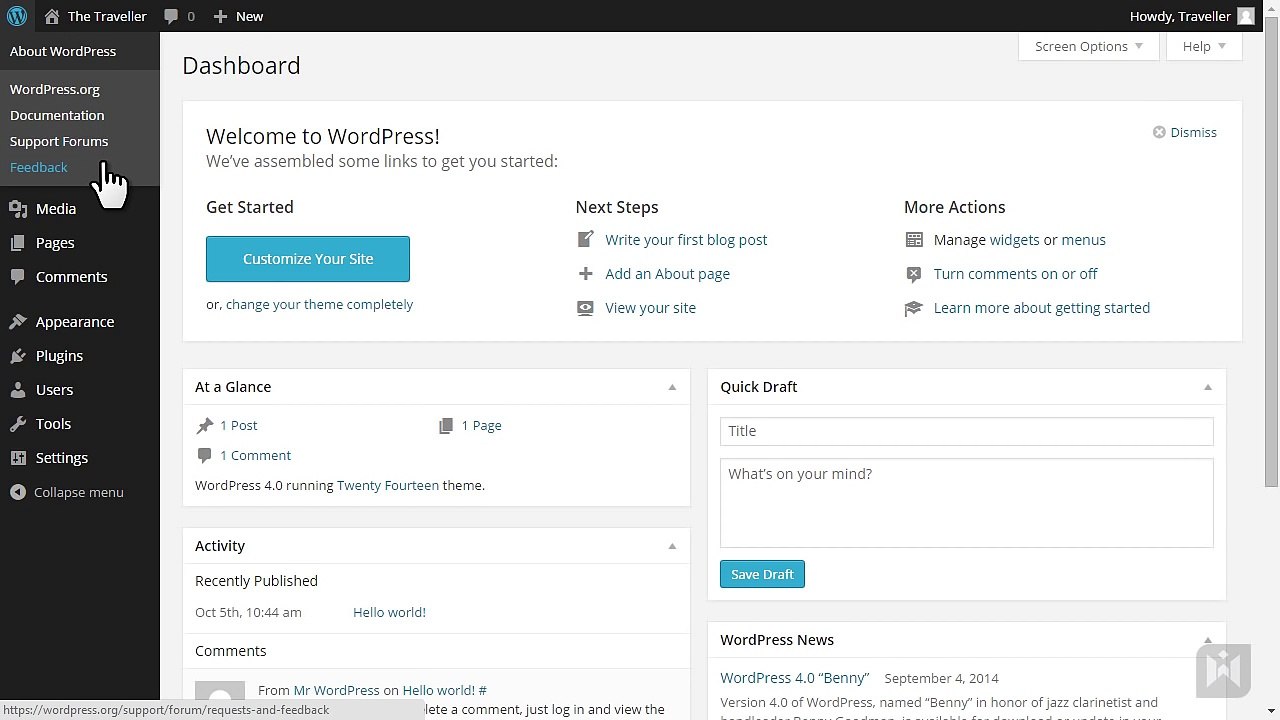Image resolution: width=1280 pixels, height=720 pixels.
Task: Open the menus link
Action: [x=1083, y=240]
